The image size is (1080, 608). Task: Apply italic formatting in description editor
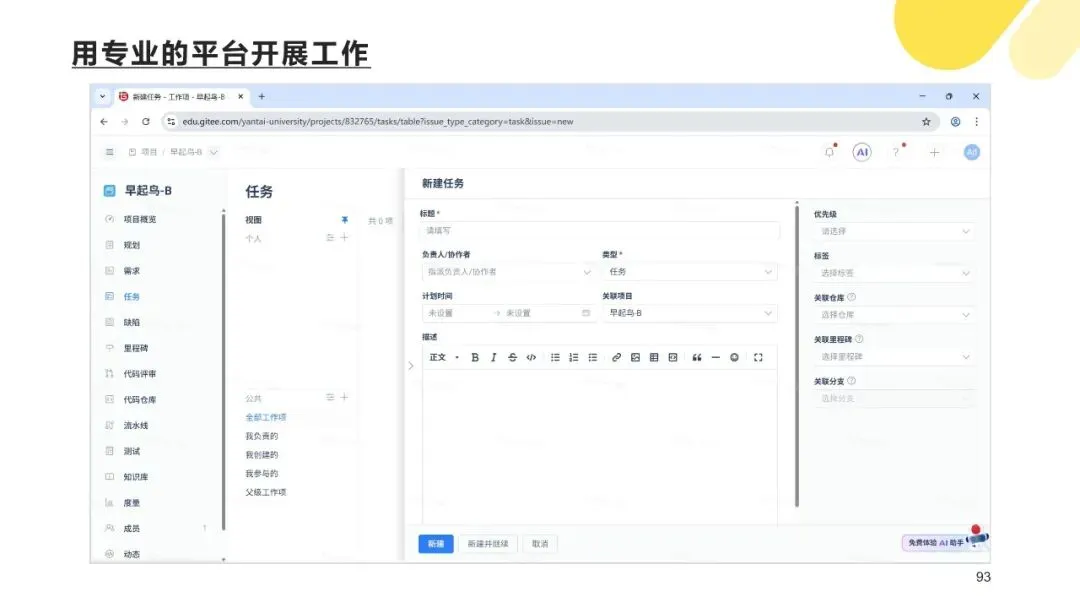[x=493, y=357]
